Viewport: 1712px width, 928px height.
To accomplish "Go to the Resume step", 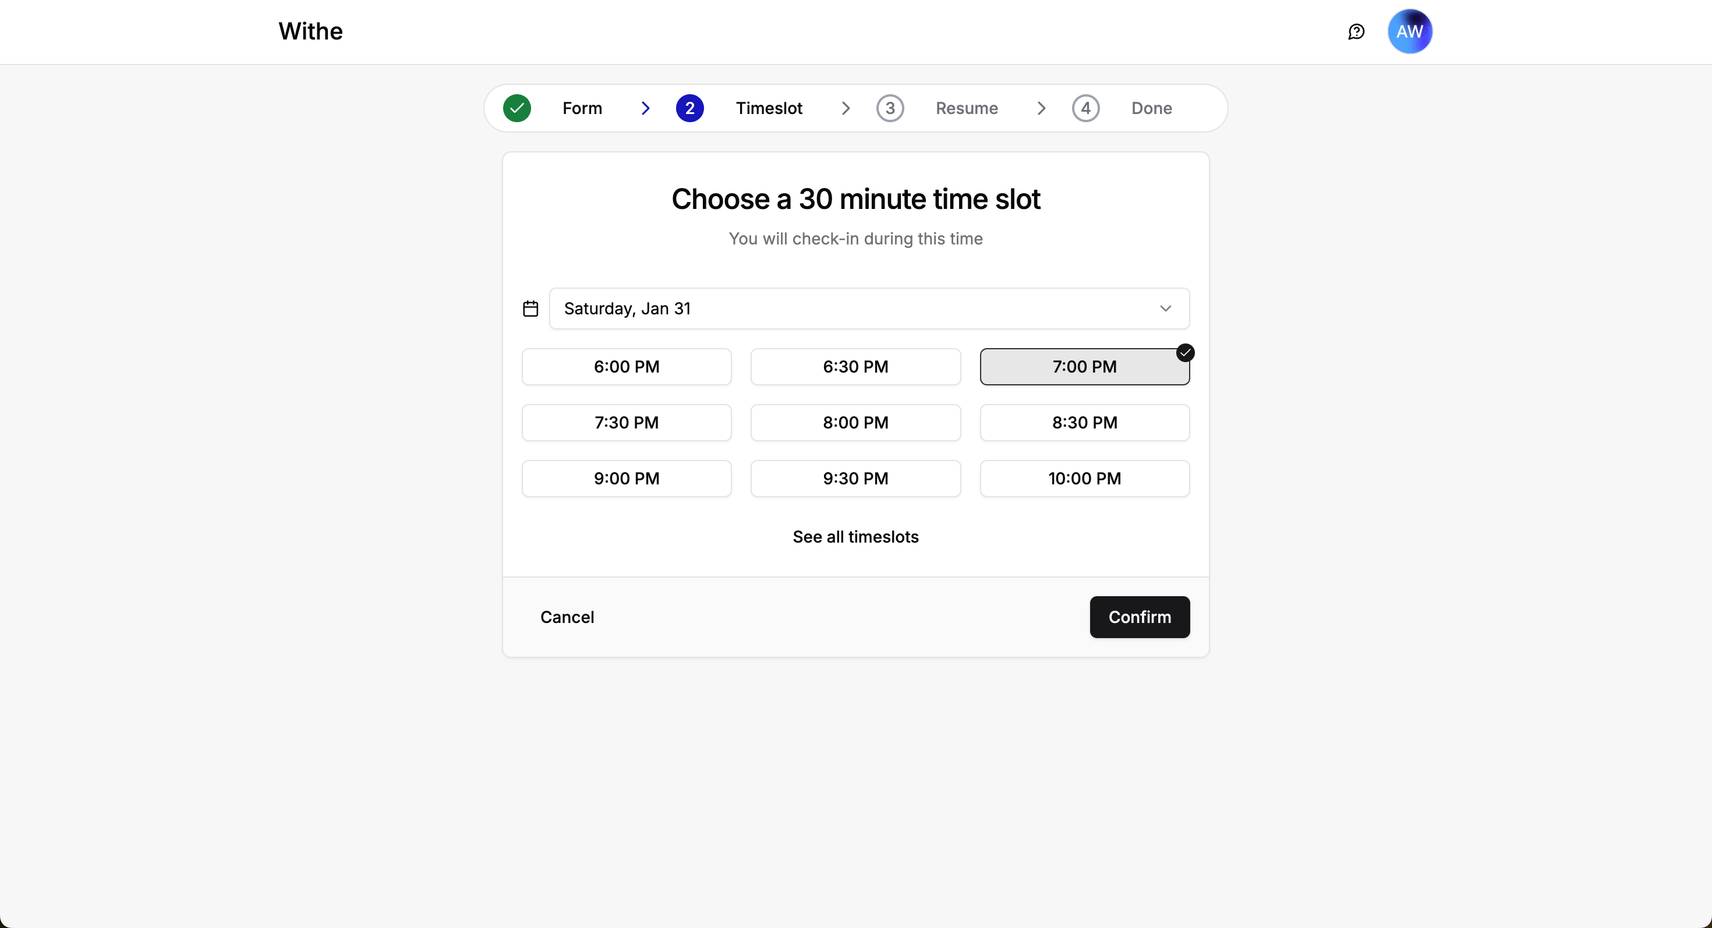I will tap(967, 108).
